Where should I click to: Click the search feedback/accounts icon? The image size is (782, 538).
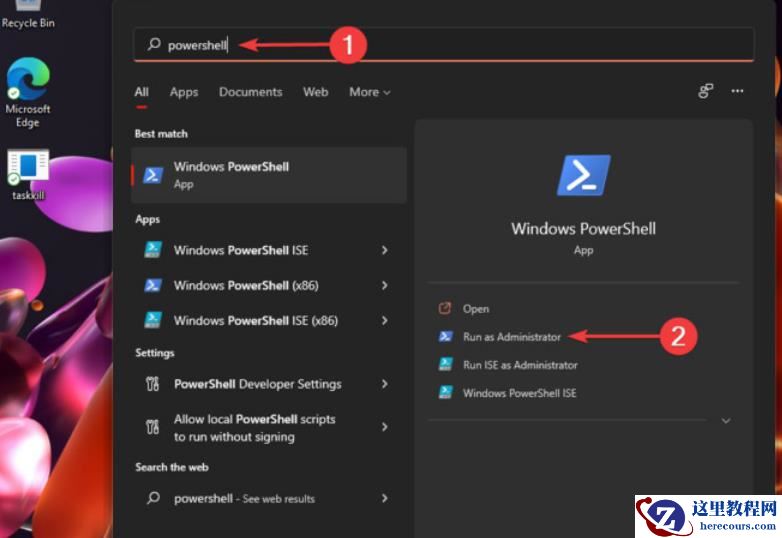[705, 91]
